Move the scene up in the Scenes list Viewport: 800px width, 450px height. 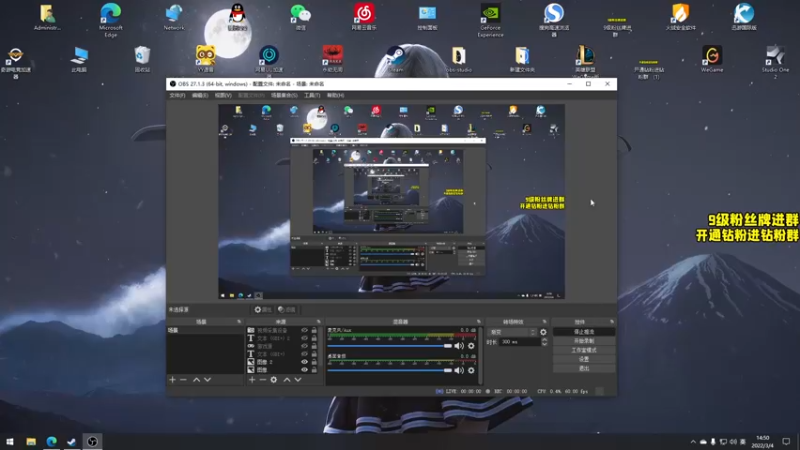tap(196, 380)
